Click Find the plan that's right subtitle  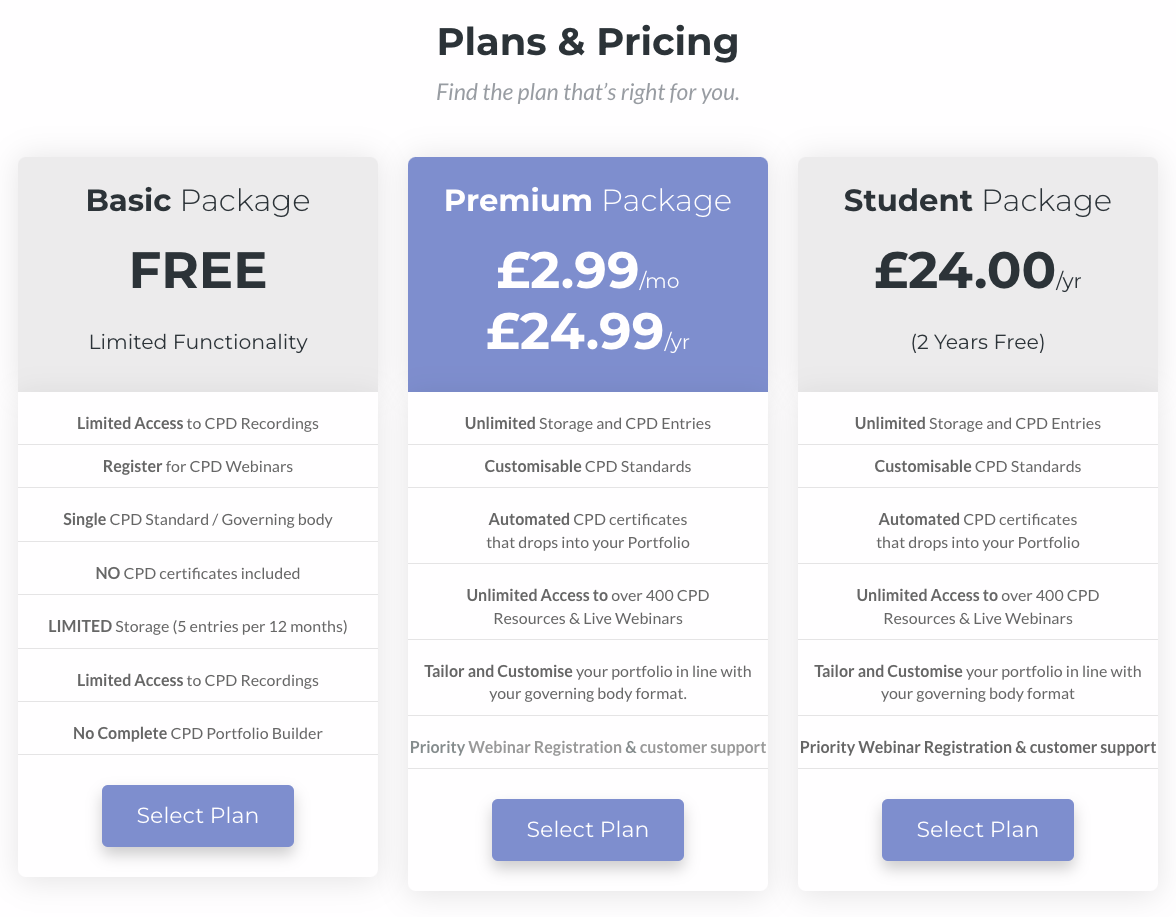coord(588,93)
